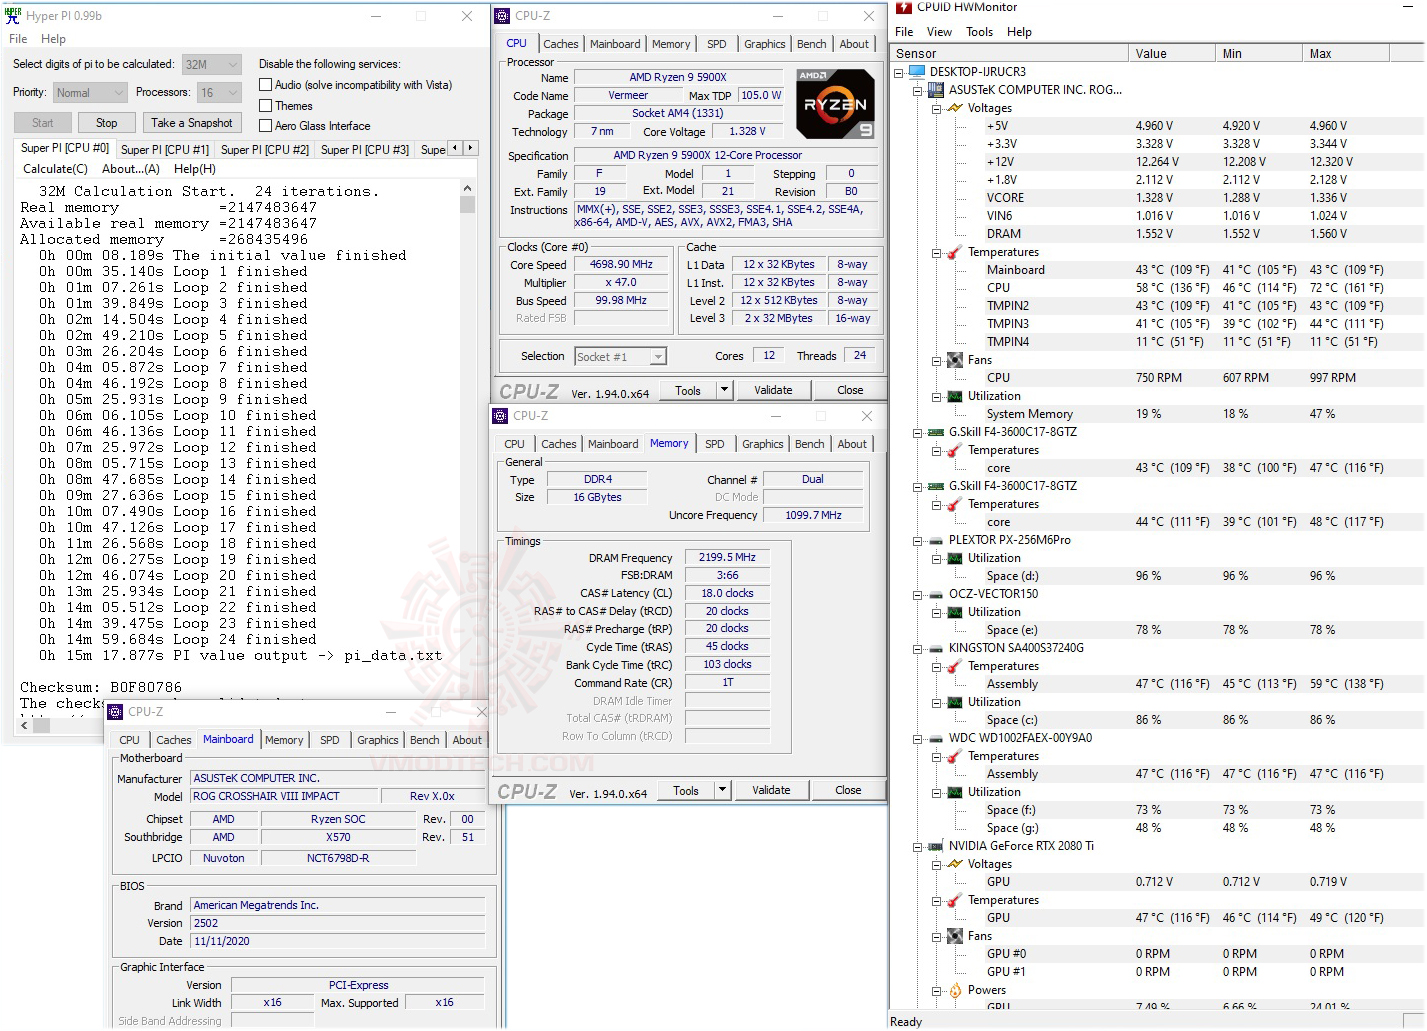Click the Utilization icon under PLEXTOR
The width and height of the screenshot is (1427, 1031).
pyautogui.click(x=955, y=558)
